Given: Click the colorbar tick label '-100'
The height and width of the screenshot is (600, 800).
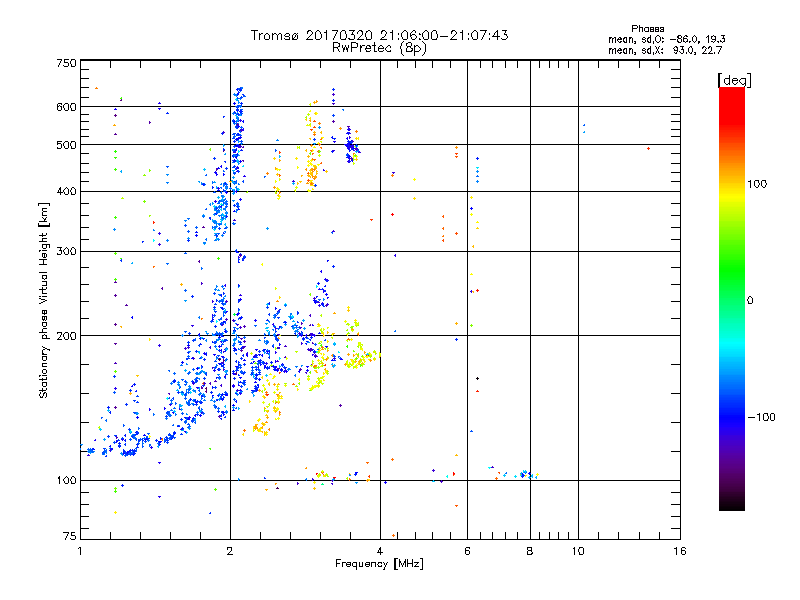Looking at the screenshot, I should (x=761, y=417).
